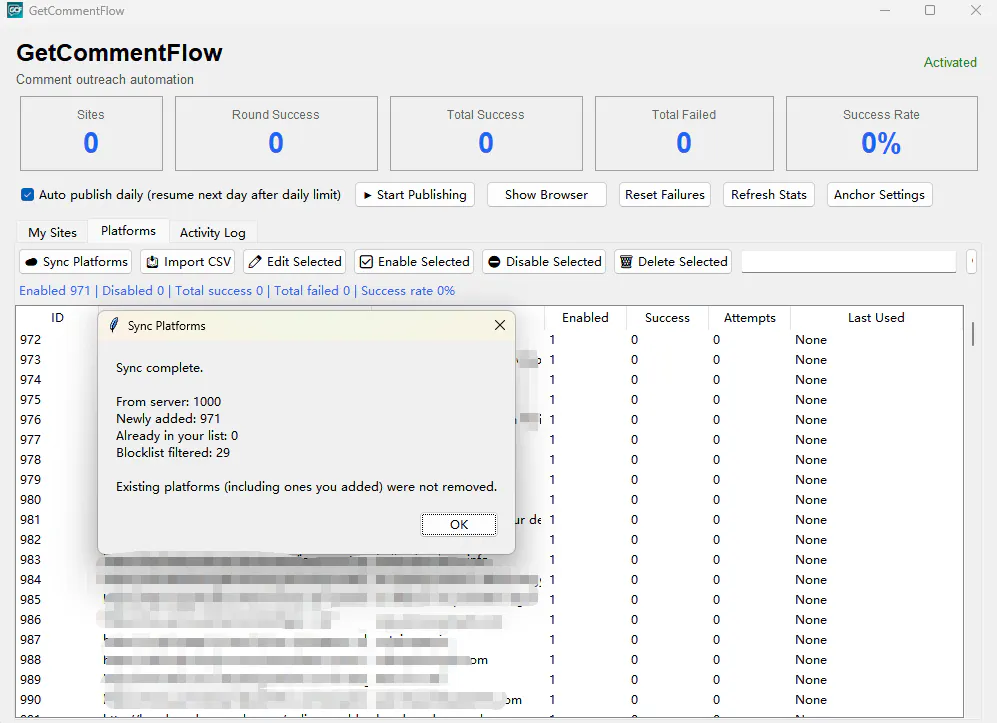Click the Refresh Stats button
The height and width of the screenshot is (723, 997).
click(x=769, y=195)
